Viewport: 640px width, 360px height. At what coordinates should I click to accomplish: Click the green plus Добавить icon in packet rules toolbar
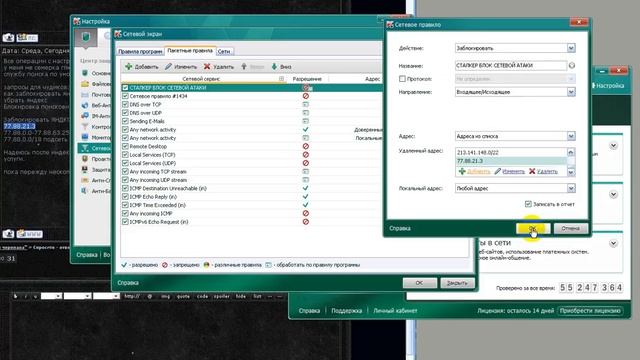click(x=129, y=67)
